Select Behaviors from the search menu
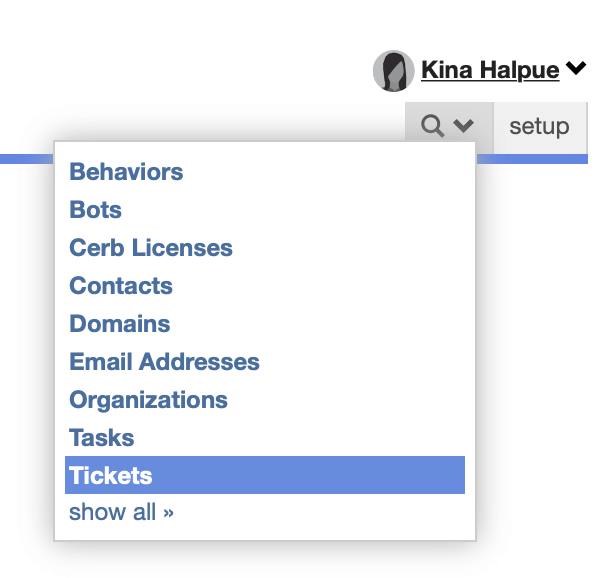 126,172
